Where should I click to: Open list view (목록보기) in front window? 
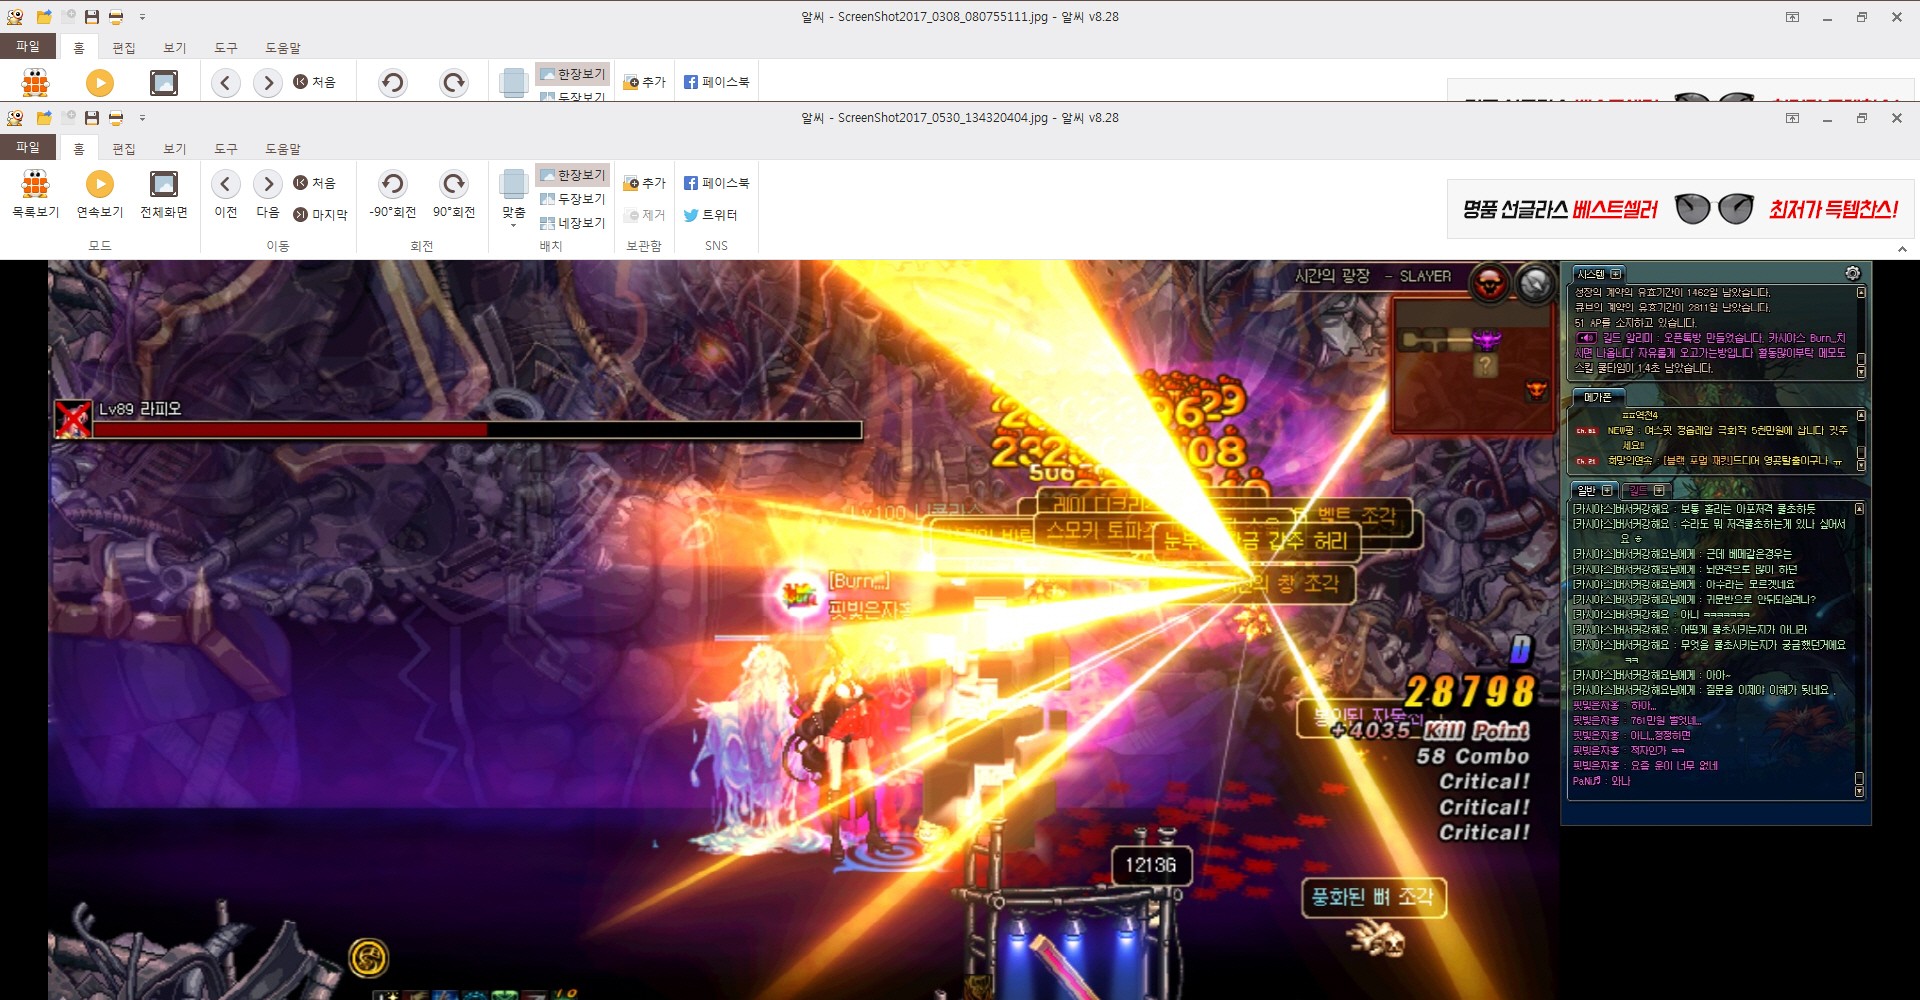point(35,194)
